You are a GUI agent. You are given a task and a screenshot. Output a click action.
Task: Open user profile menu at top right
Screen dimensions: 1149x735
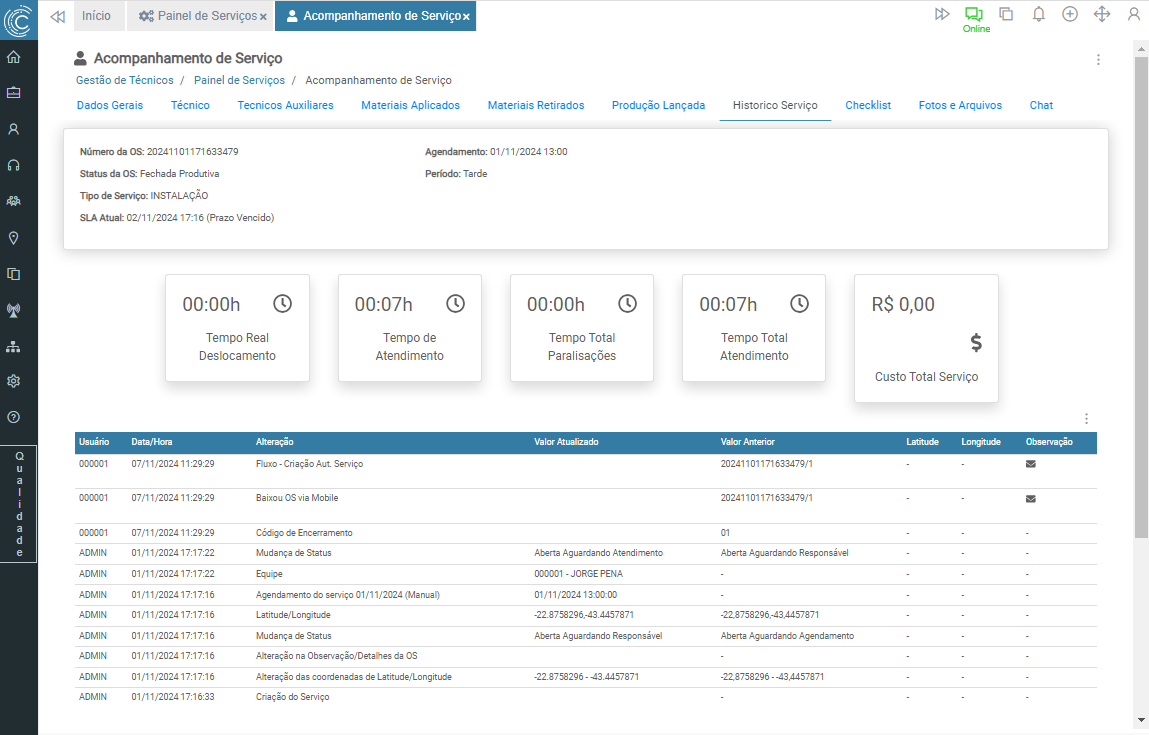click(1133, 14)
